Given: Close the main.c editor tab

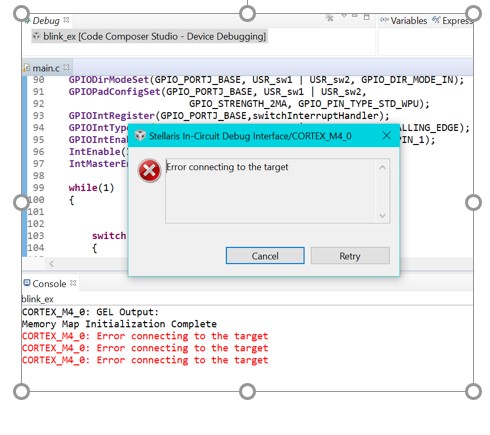Looking at the screenshot, I should pos(66,67).
